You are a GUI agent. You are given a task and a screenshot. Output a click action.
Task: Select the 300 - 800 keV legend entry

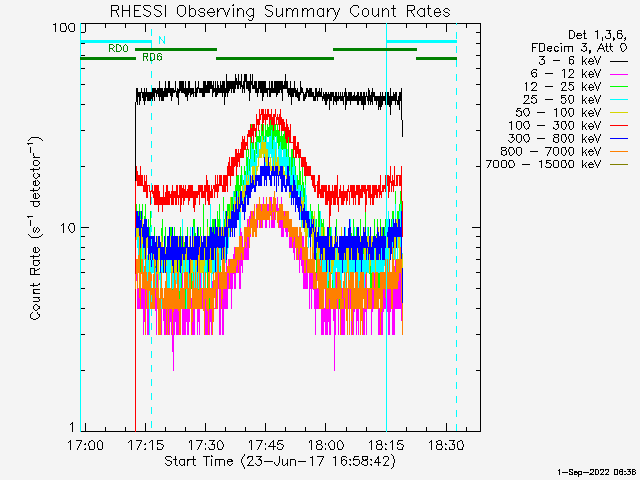click(x=568, y=138)
